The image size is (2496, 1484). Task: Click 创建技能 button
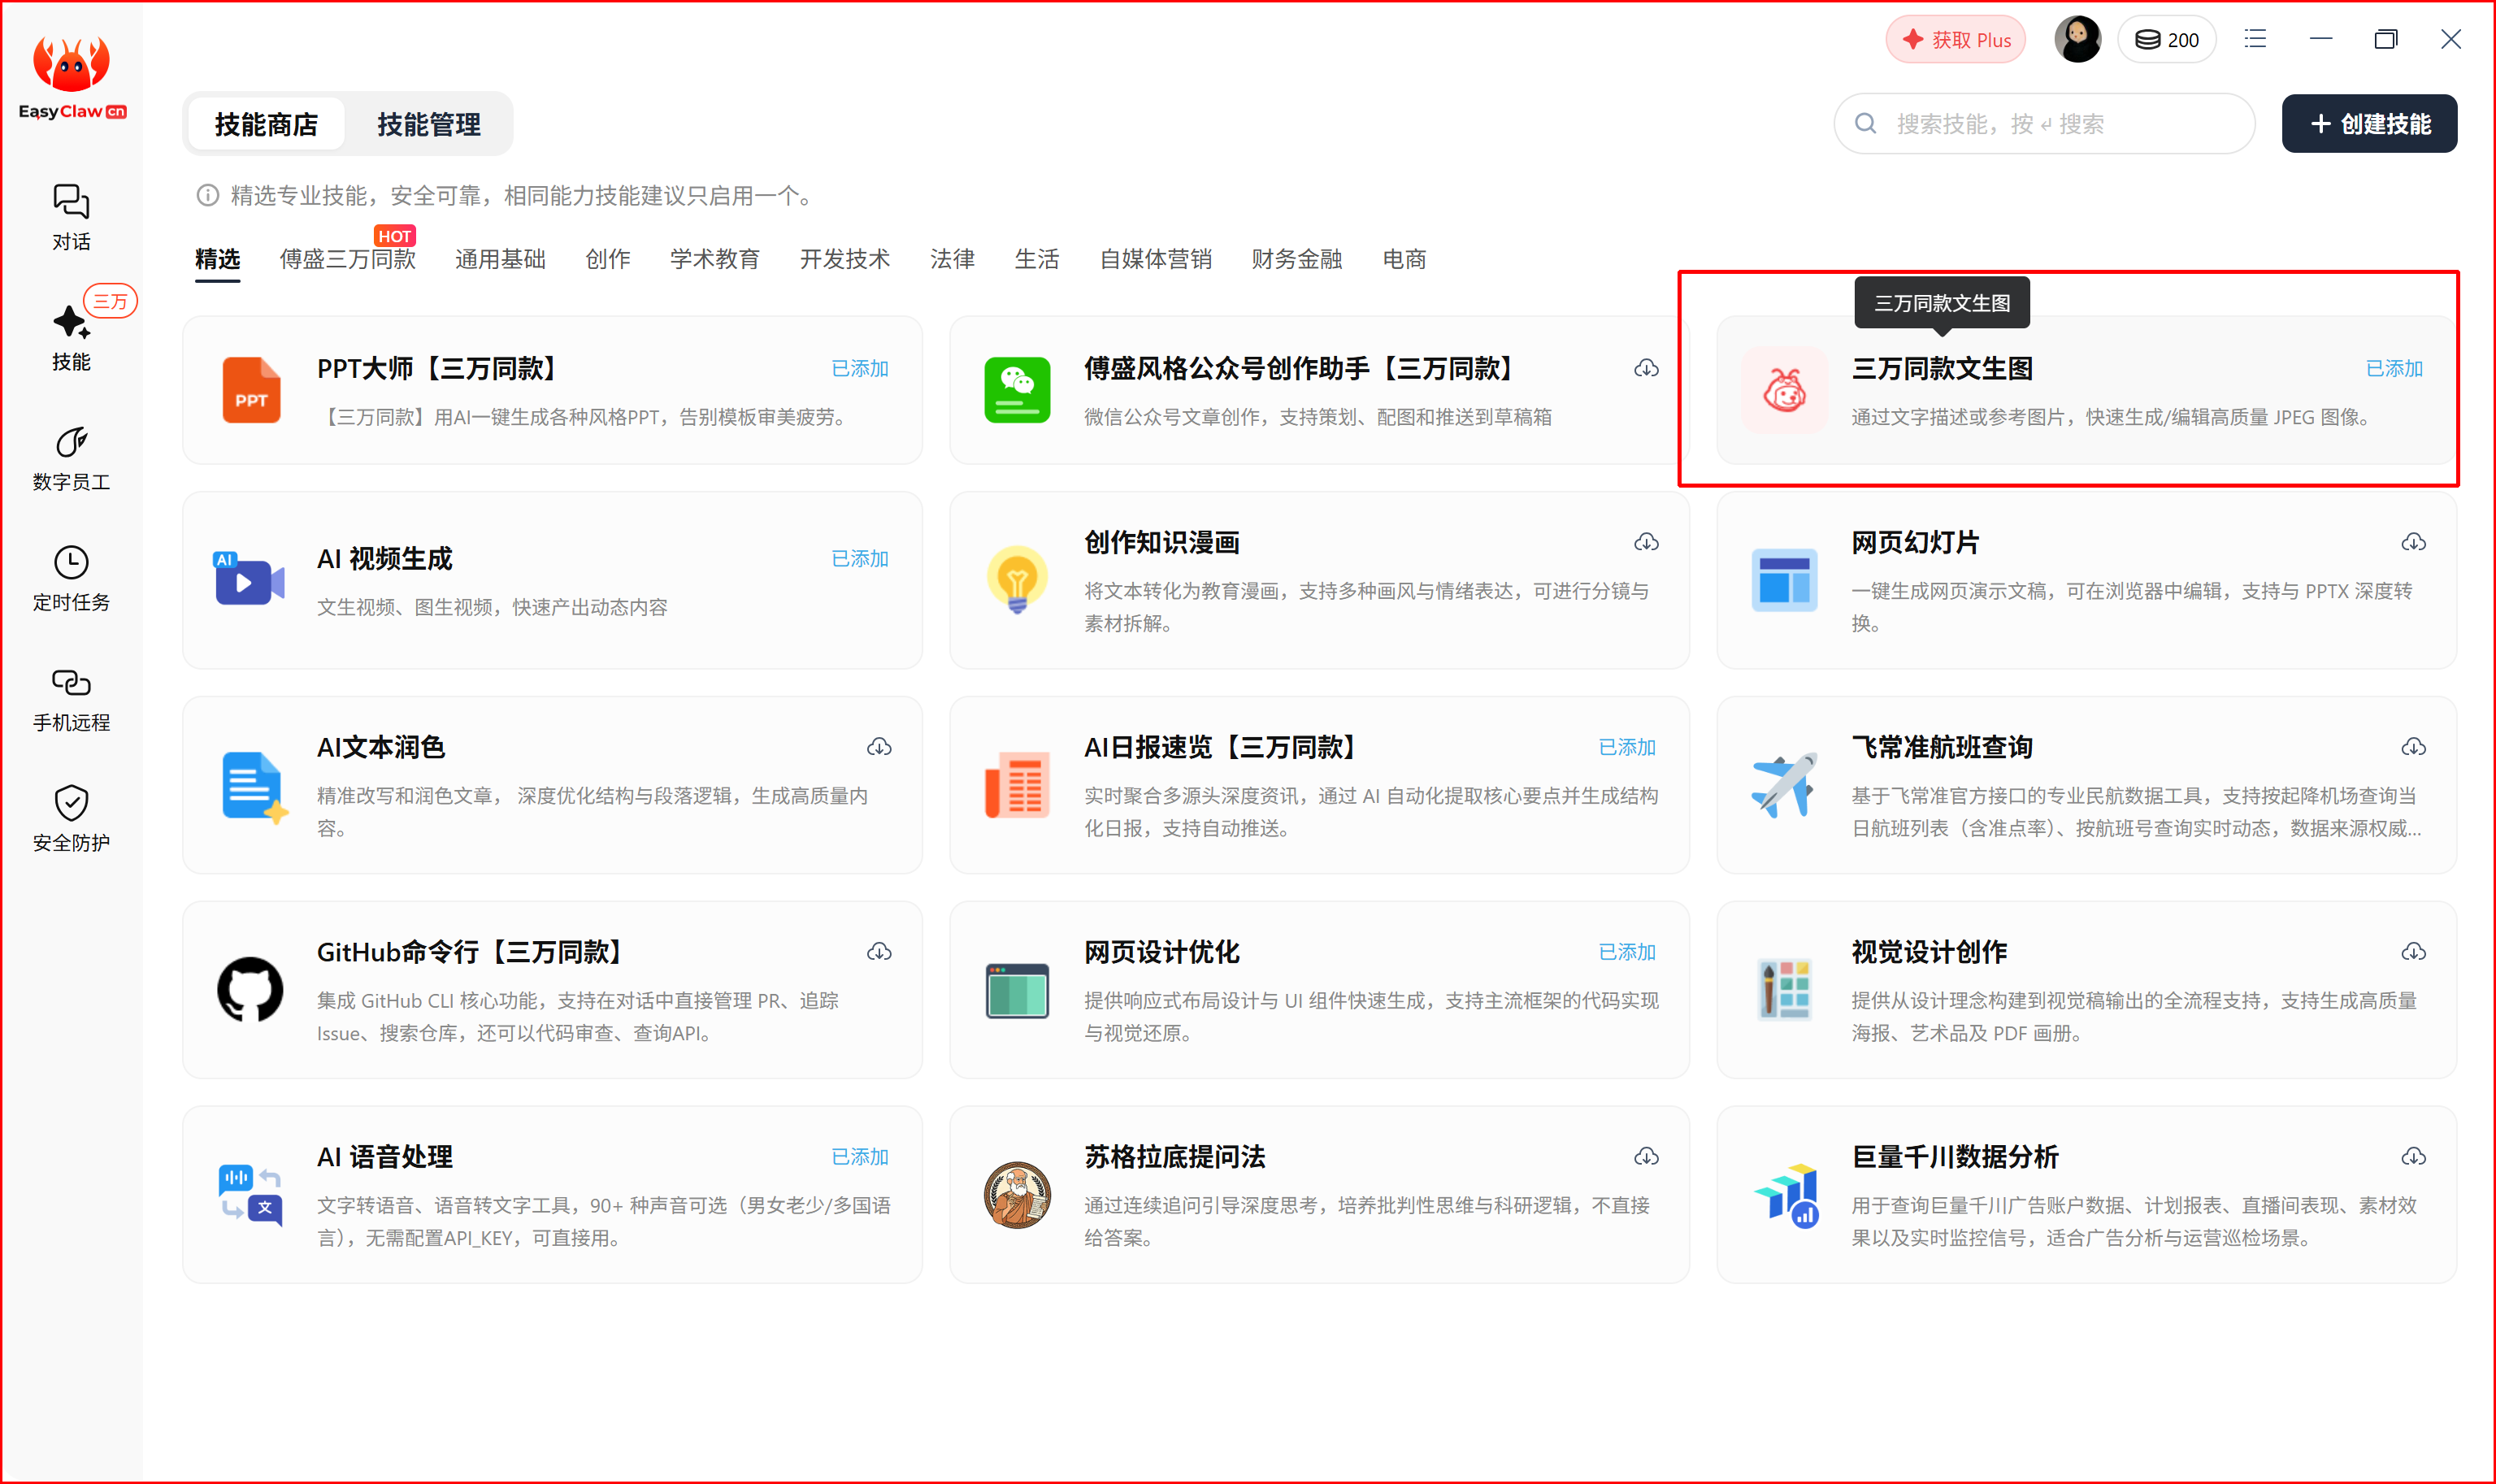tap(2369, 124)
